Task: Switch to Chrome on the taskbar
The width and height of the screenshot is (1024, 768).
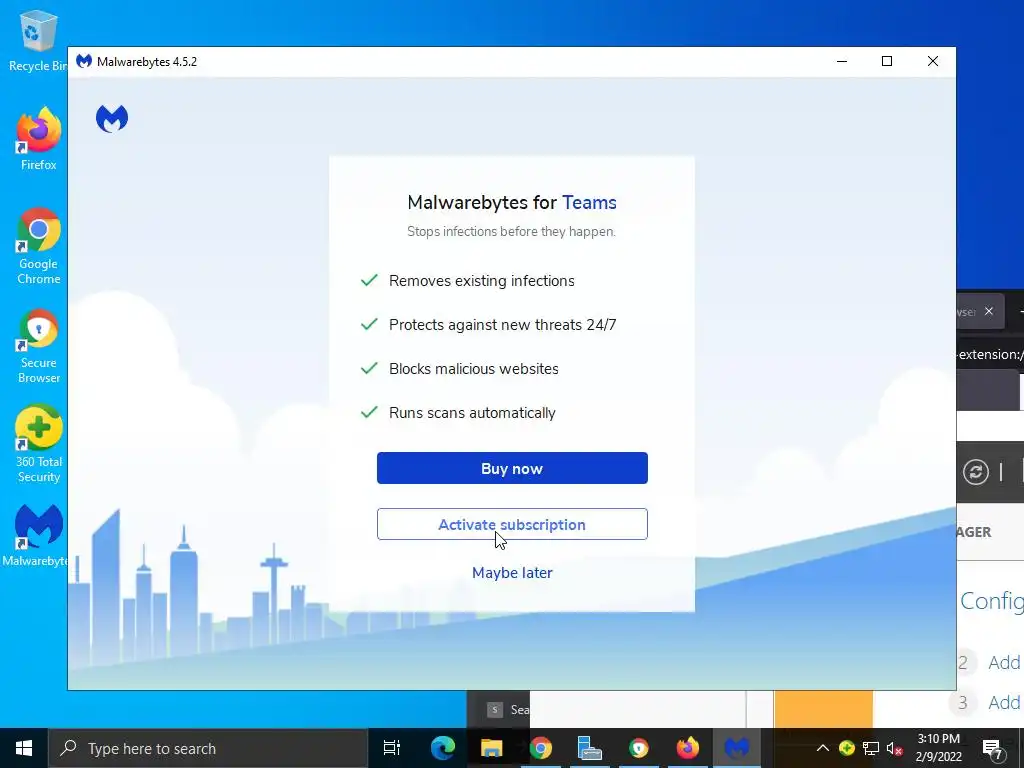Action: click(541, 748)
